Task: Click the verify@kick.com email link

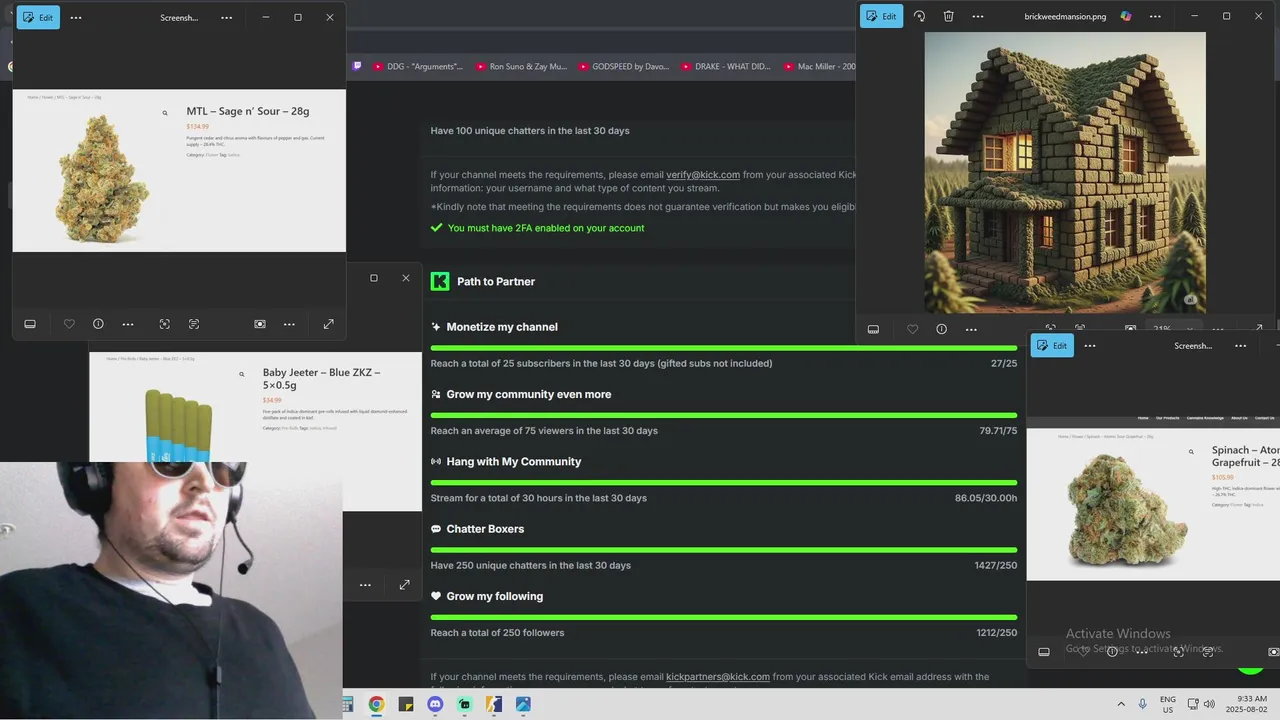Action: (703, 174)
